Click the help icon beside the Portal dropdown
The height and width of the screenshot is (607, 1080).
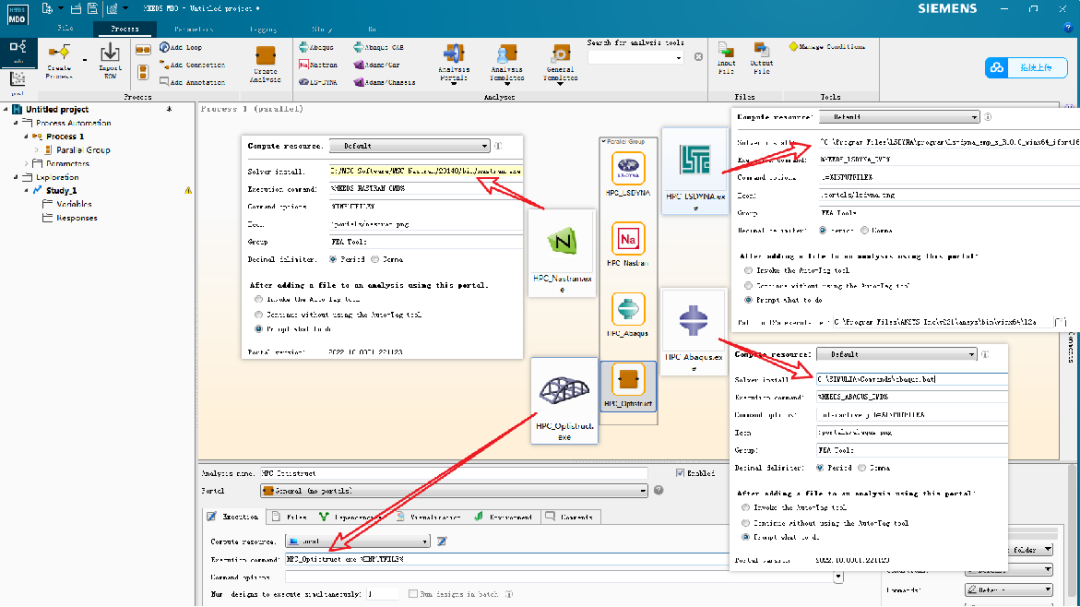click(658, 491)
